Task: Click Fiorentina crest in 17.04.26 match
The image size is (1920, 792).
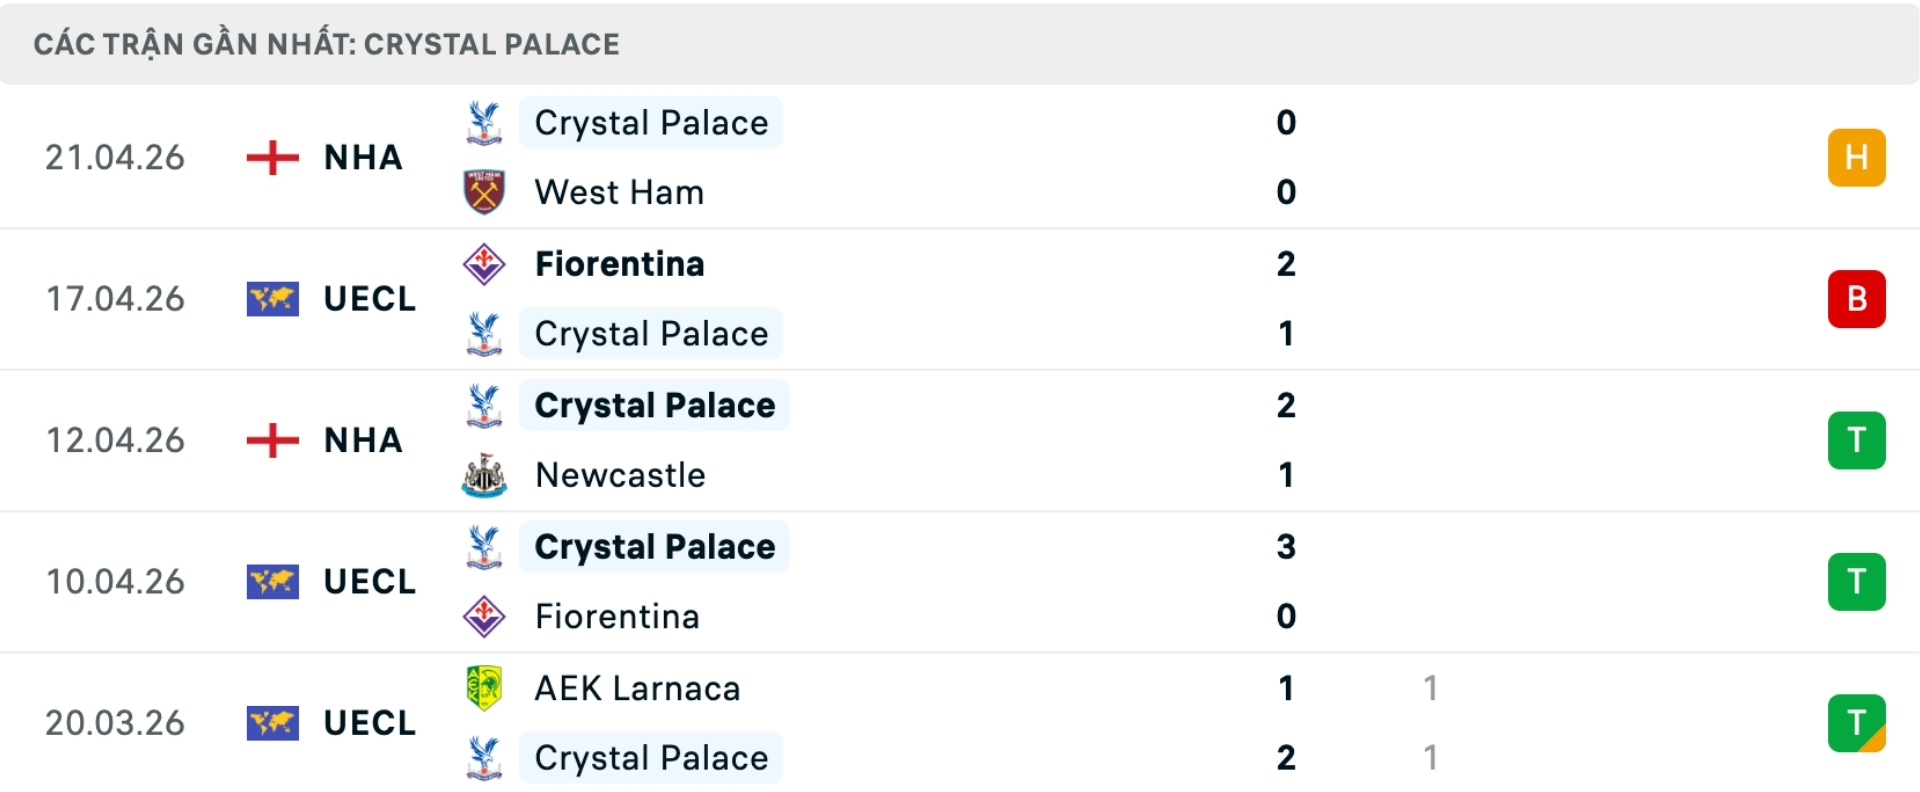Action: 484,264
